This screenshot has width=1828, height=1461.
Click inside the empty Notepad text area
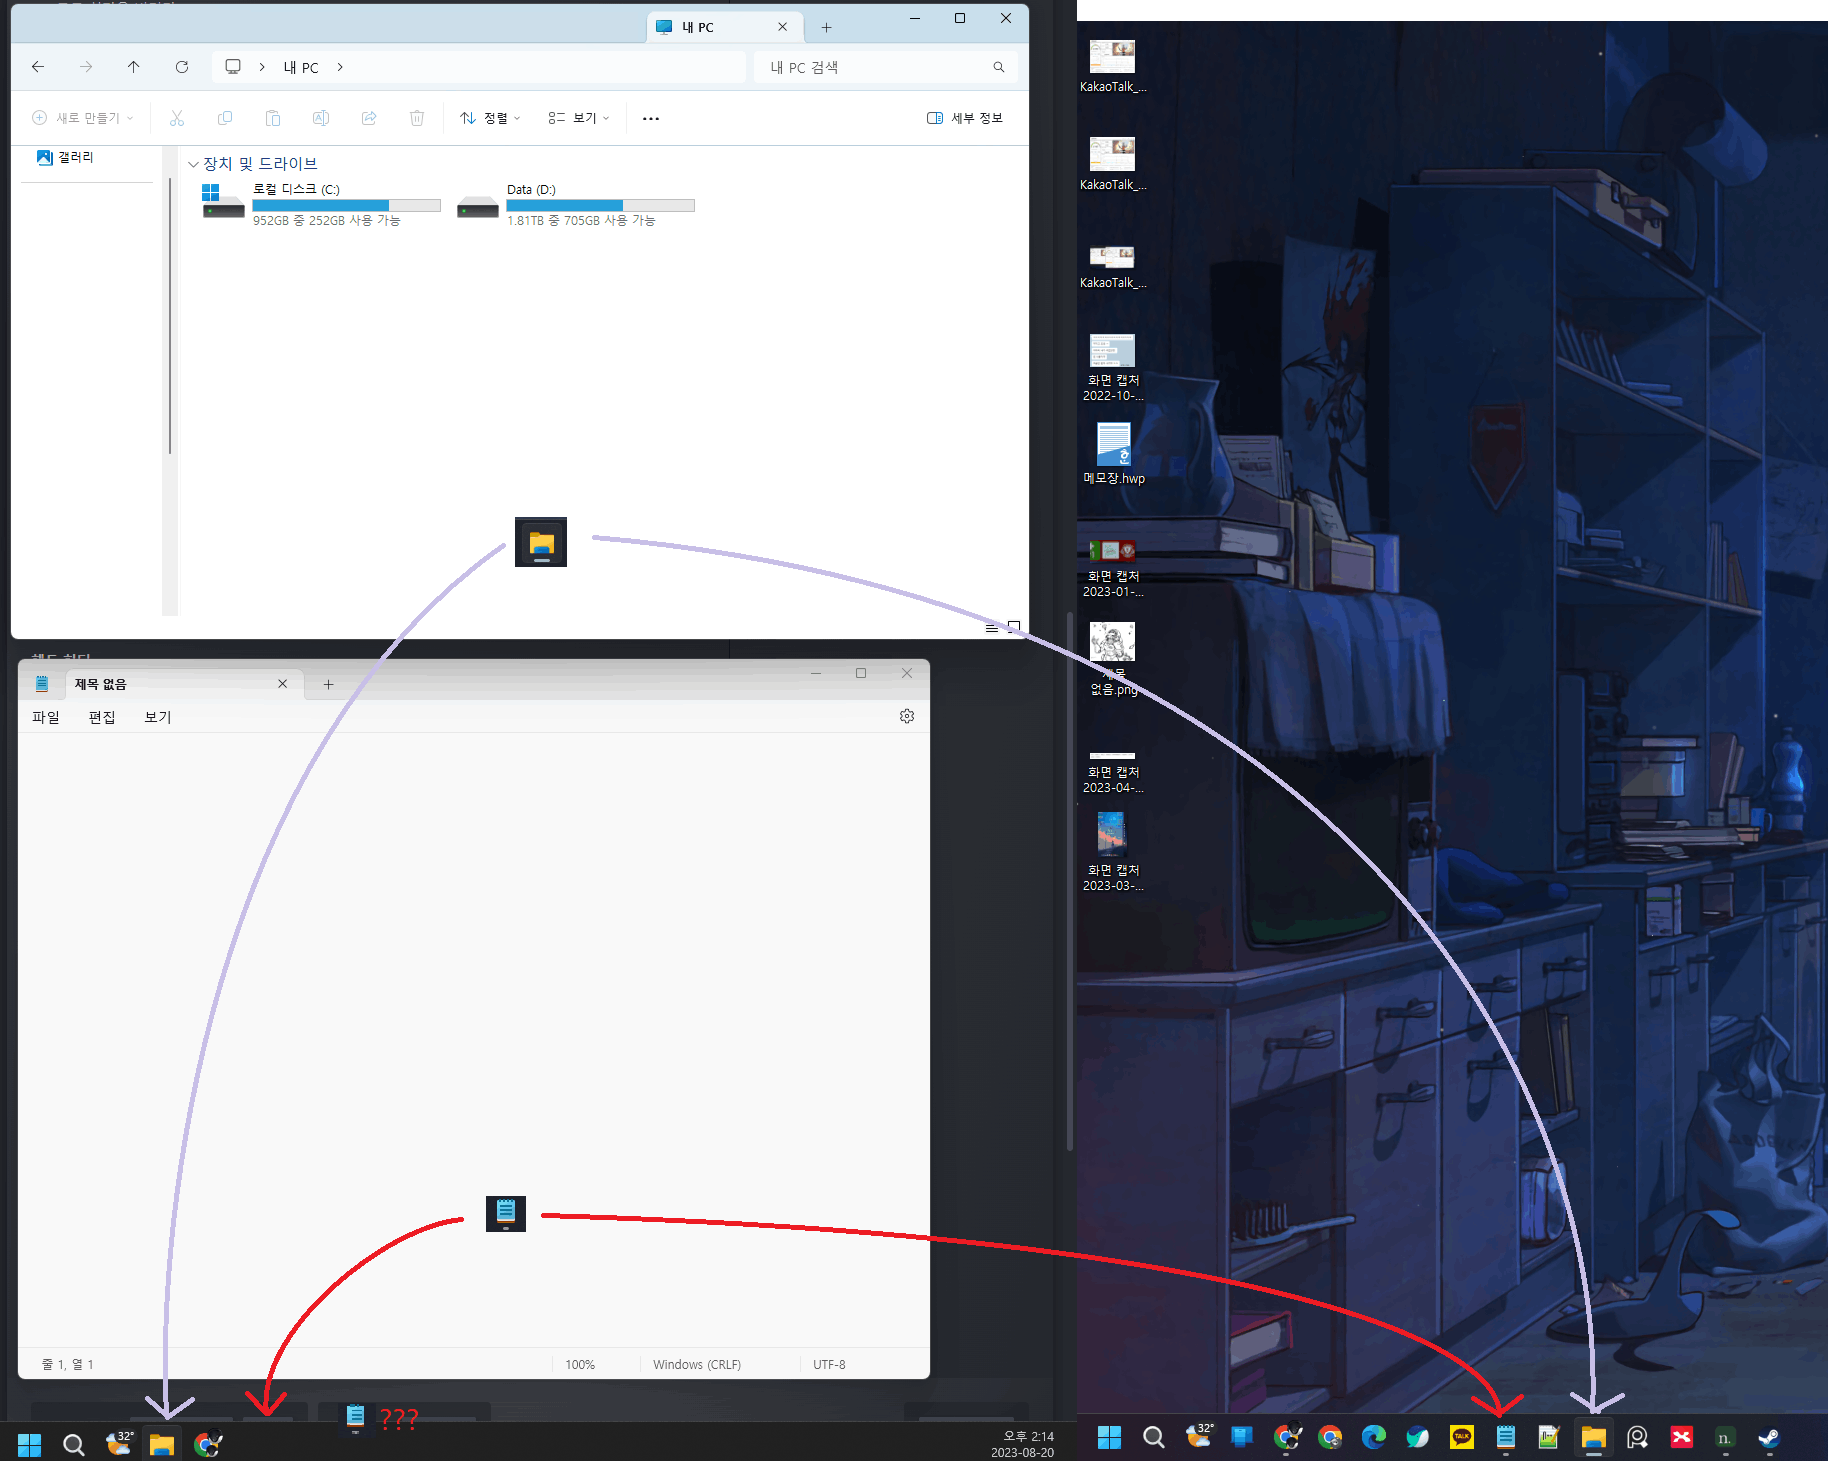[474, 1040]
